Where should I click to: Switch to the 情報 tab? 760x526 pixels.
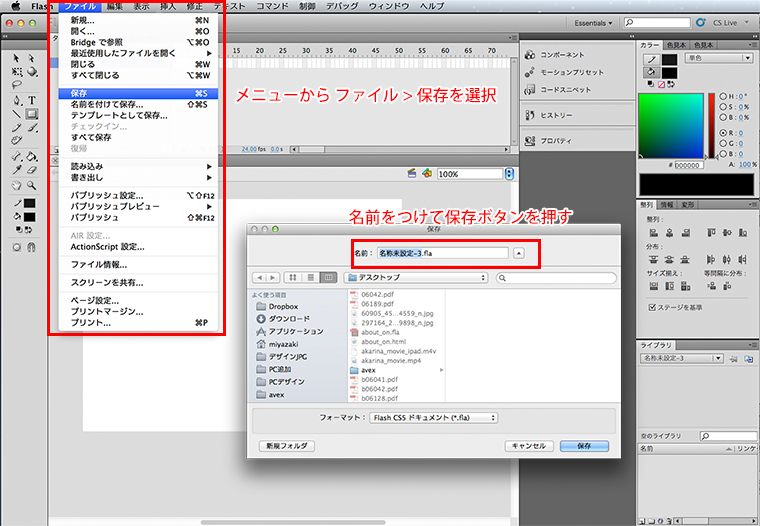pyautogui.click(x=666, y=204)
